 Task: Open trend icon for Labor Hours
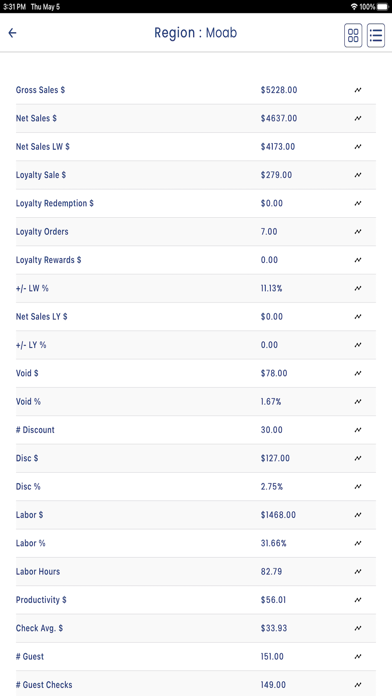pos(358,572)
